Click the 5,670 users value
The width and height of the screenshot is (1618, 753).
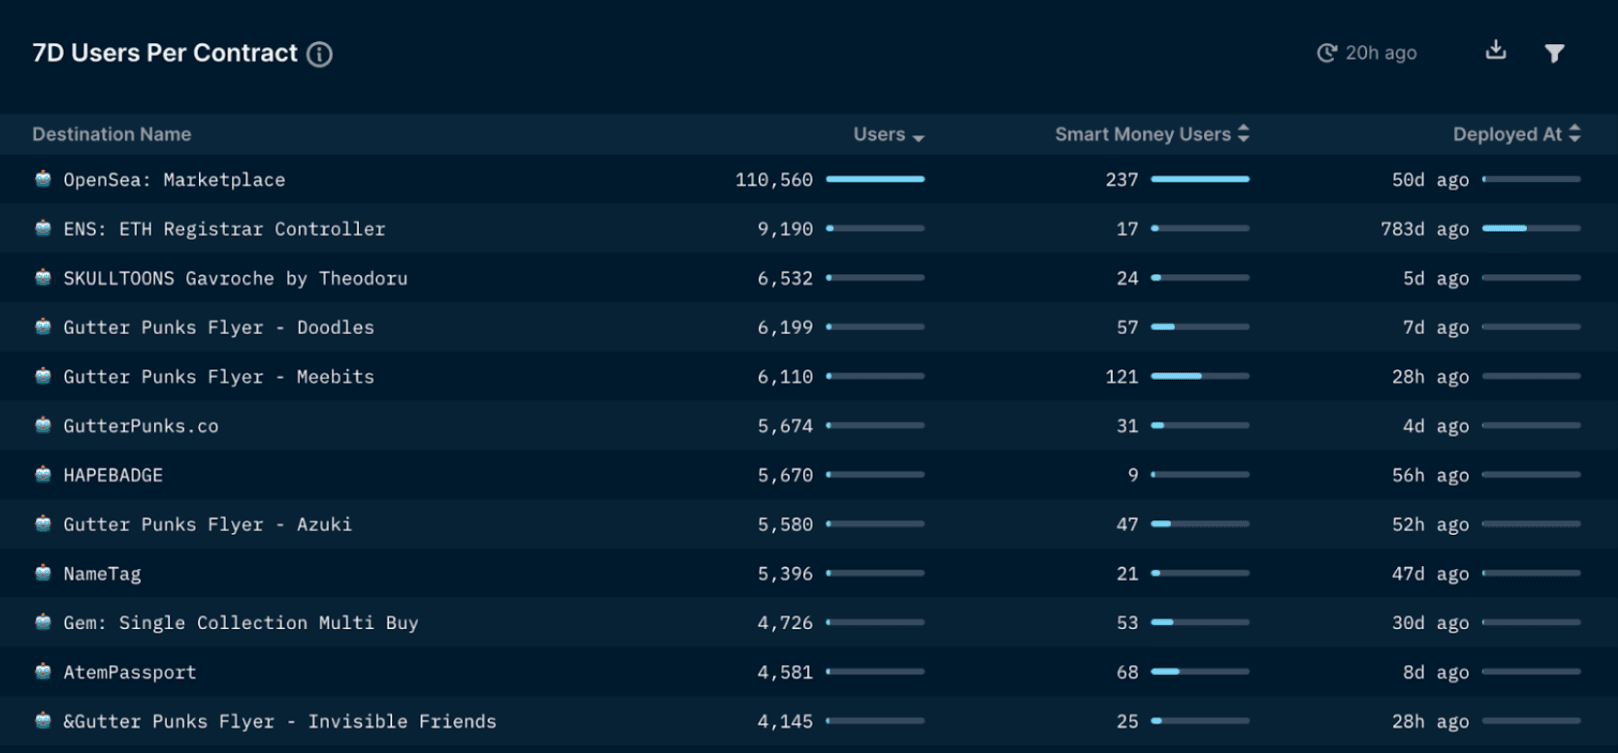click(x=785, y=475)
